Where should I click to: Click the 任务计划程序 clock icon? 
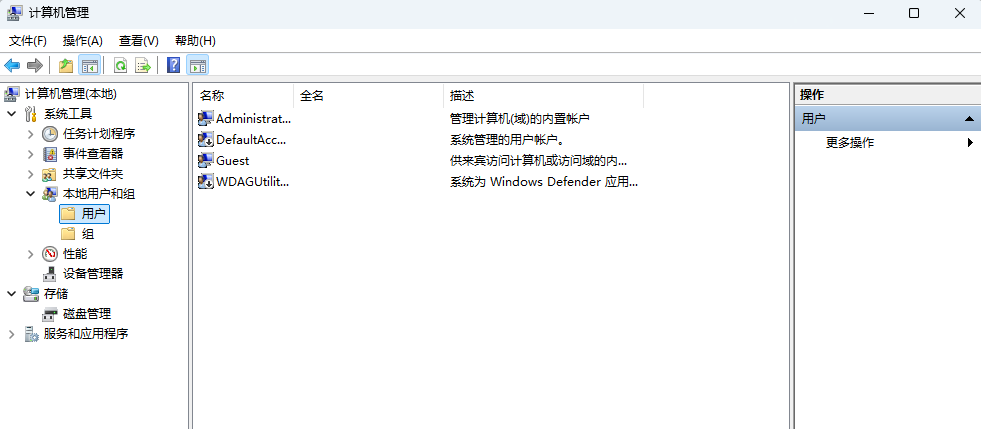pos(49,134)
